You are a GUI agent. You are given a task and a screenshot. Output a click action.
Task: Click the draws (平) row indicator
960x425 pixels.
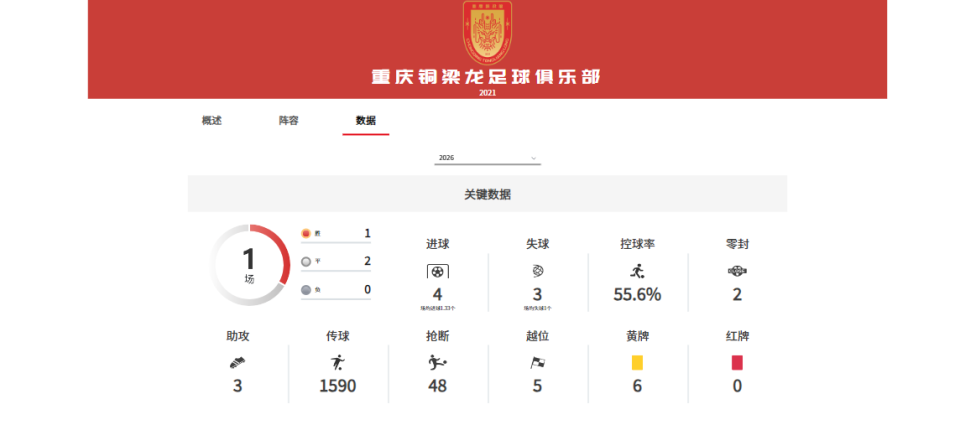pyautogui.click(x=306, y=262)
